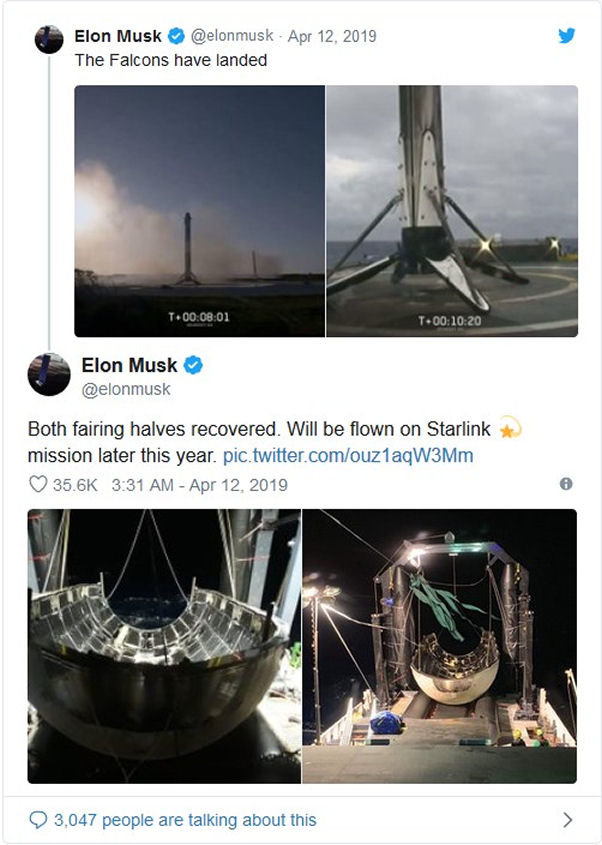This screenshot has height=845, width=602.
Task: Open the larger 'Elon Musk' profile name
Action: tap(129, 366)
